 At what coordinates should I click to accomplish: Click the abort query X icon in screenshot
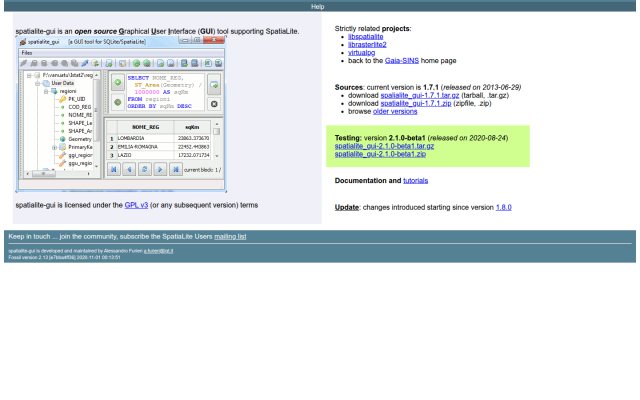point(214,104)
